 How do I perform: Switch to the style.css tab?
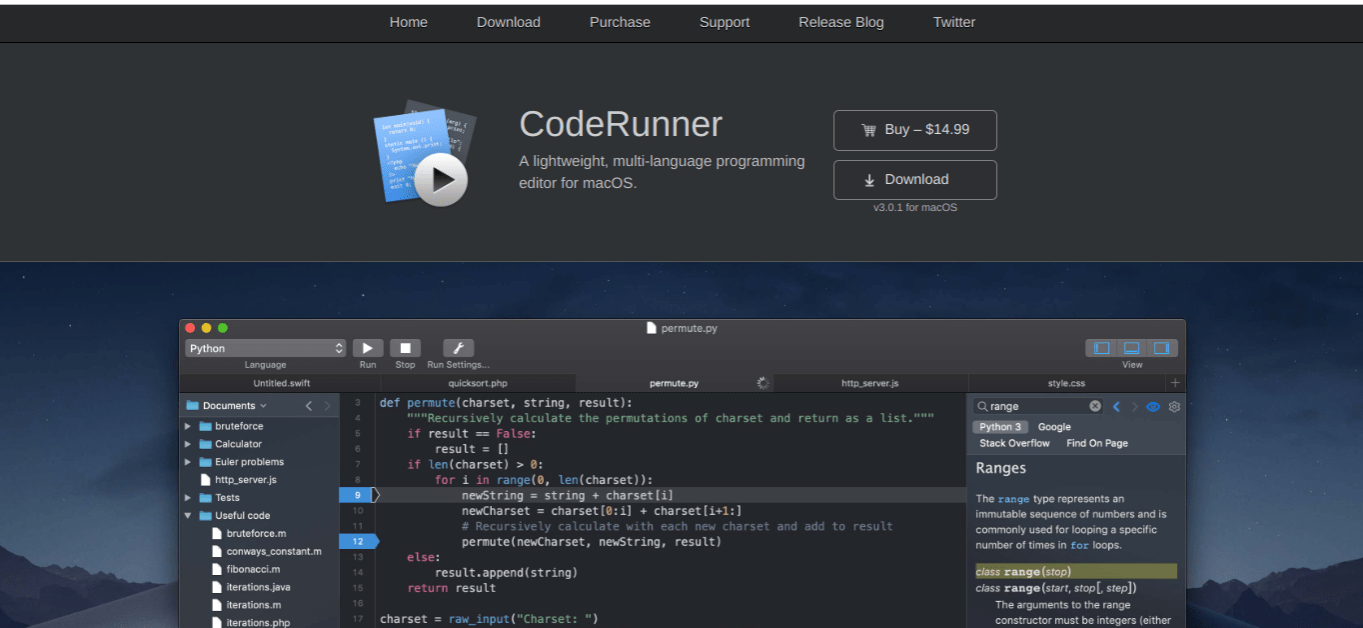[x=1068, y=383]
